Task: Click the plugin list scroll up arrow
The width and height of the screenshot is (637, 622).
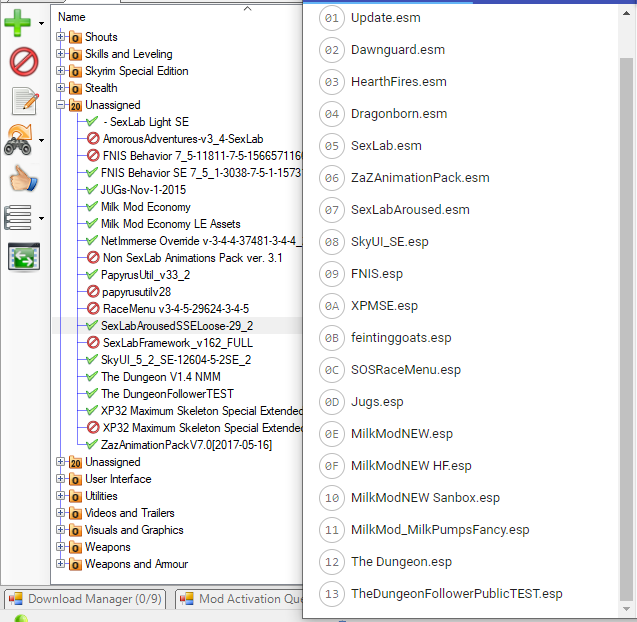Action: coord(626,13)
